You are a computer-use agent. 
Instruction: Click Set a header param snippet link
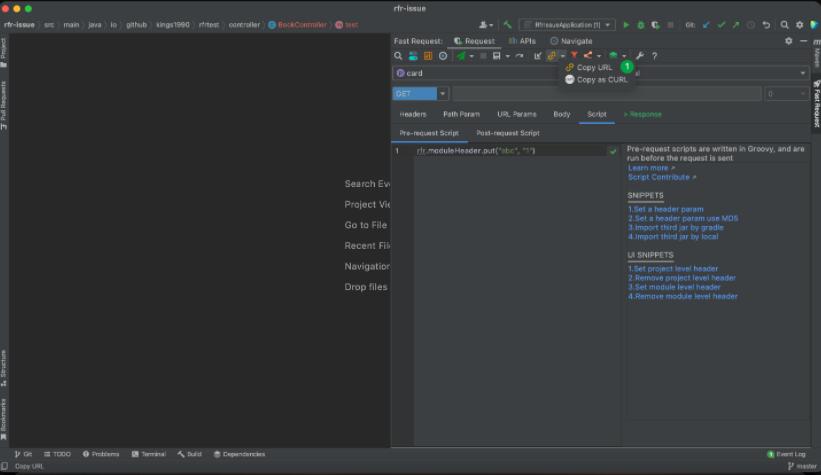[x=666, y=209]
